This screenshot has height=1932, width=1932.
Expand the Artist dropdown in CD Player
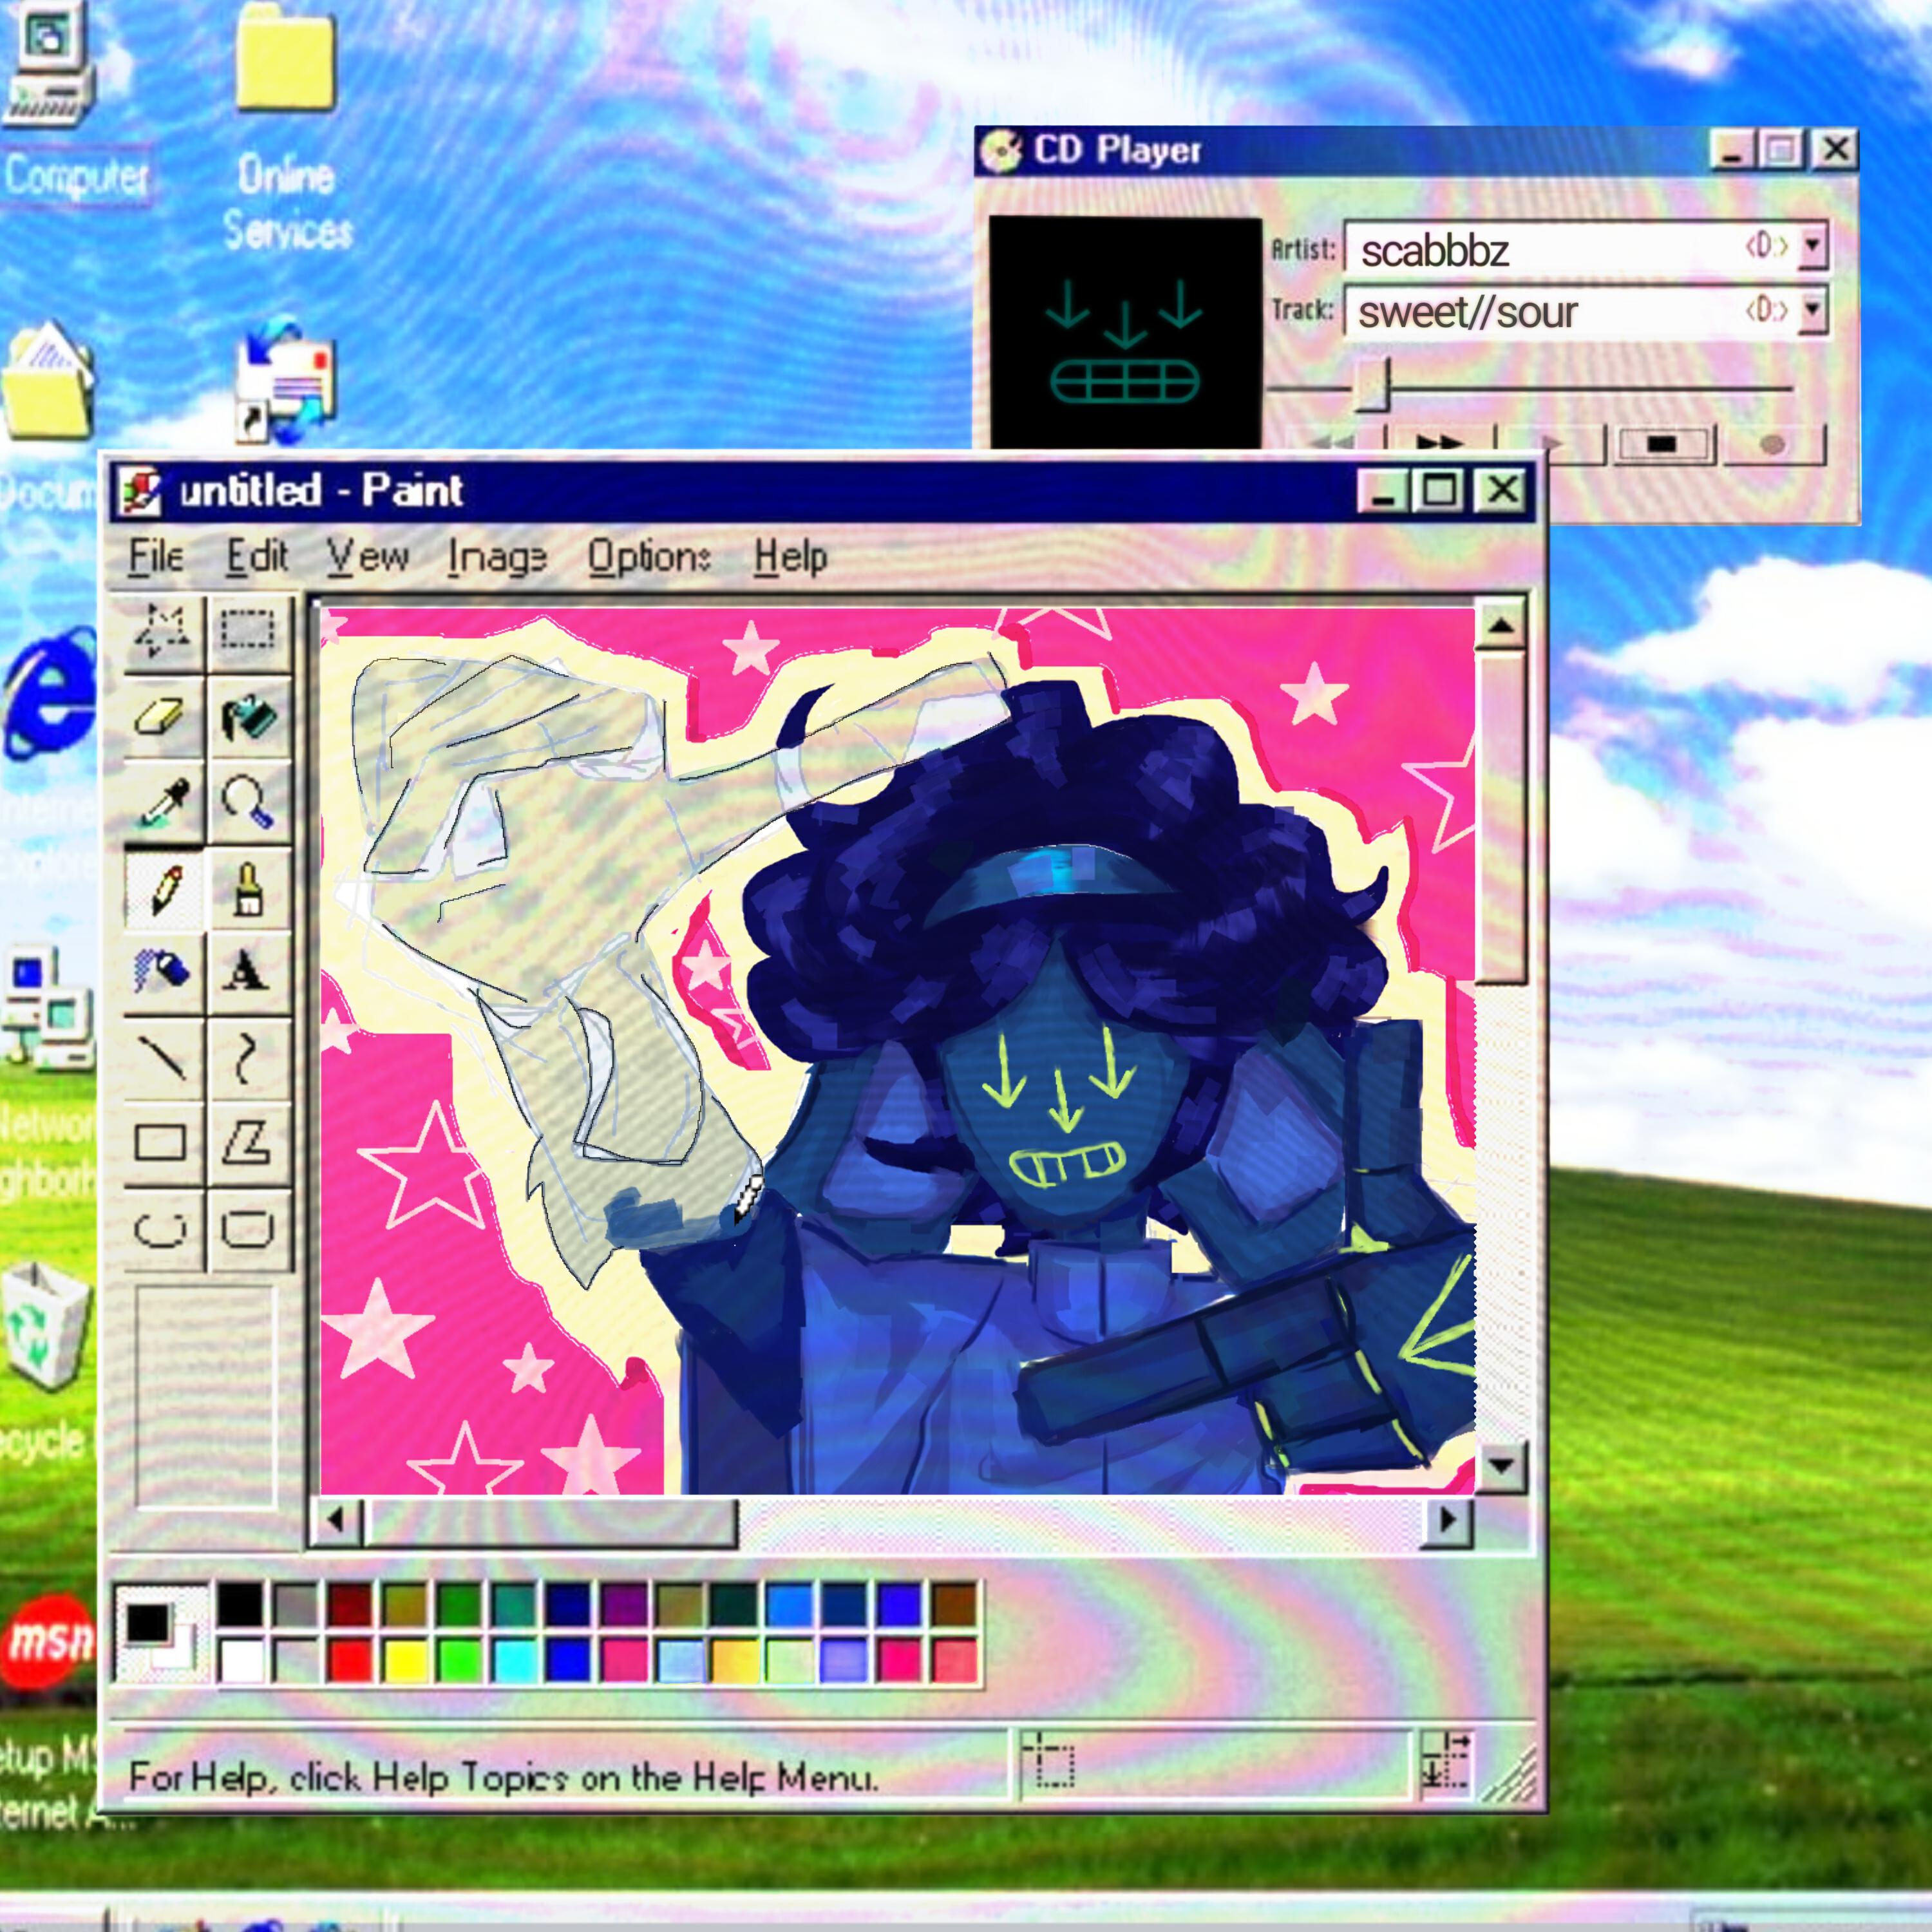(1813, 246)
